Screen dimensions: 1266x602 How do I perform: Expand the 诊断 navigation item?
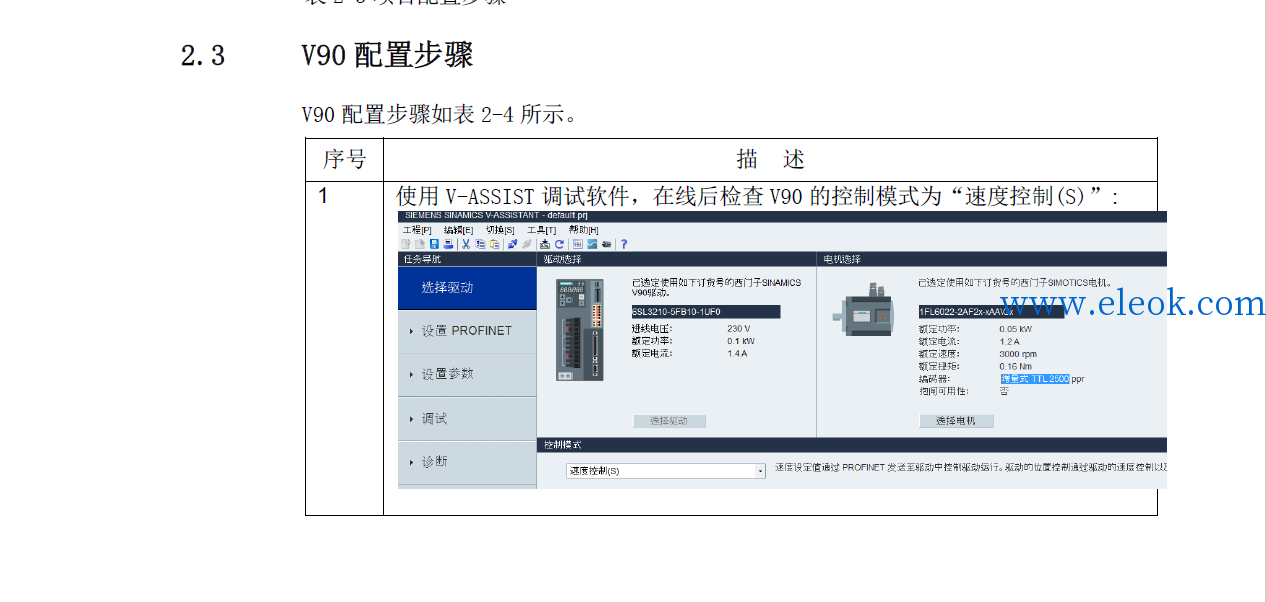click(467, 462)
